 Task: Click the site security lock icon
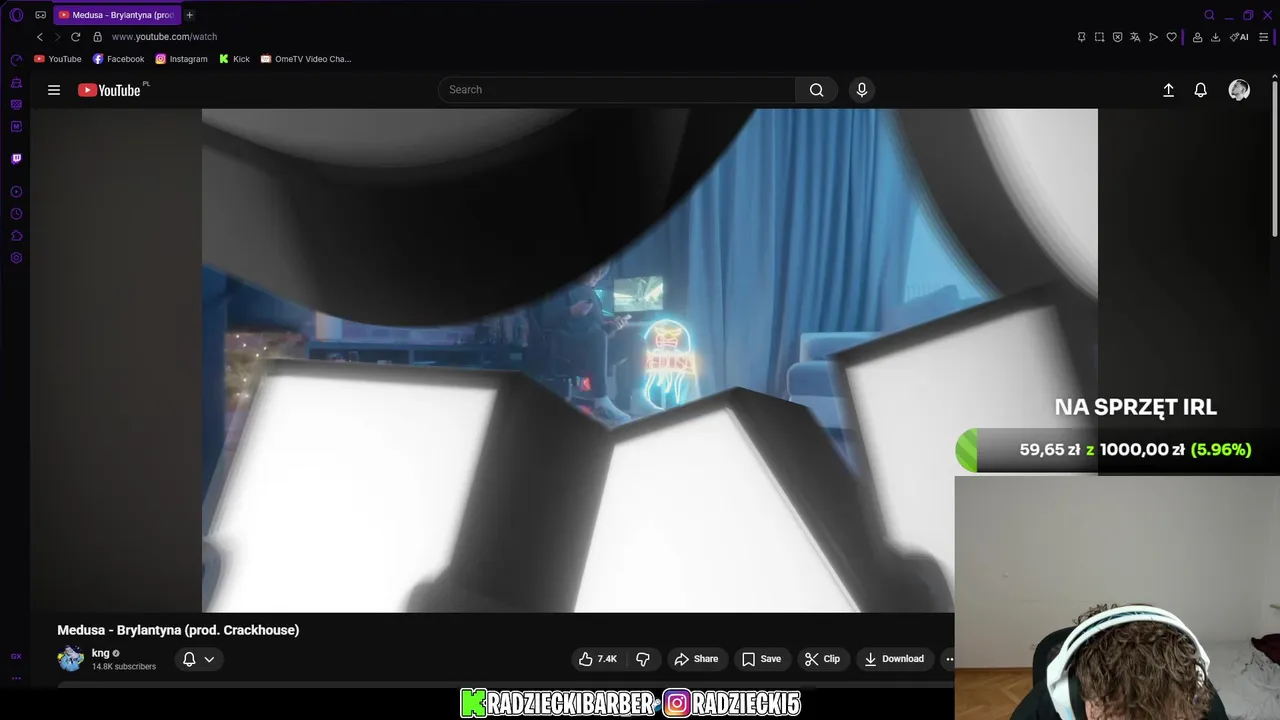pos(98,37)
